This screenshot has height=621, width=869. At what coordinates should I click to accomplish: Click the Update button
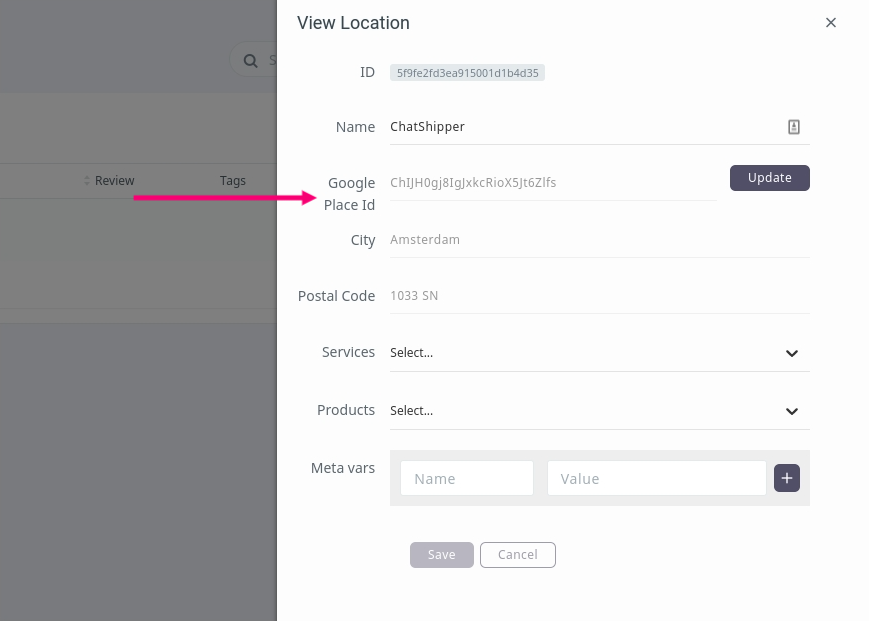769,178
